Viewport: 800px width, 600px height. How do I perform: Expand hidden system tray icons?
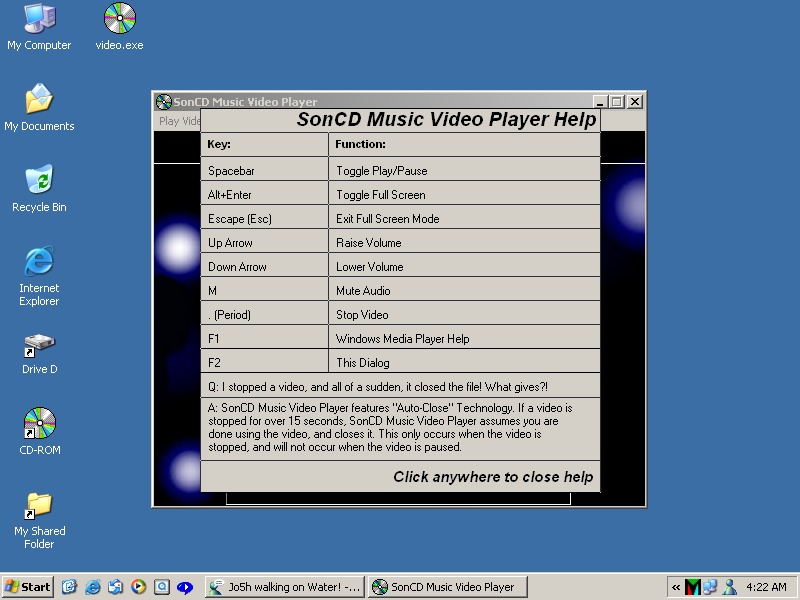click(676, 587)
